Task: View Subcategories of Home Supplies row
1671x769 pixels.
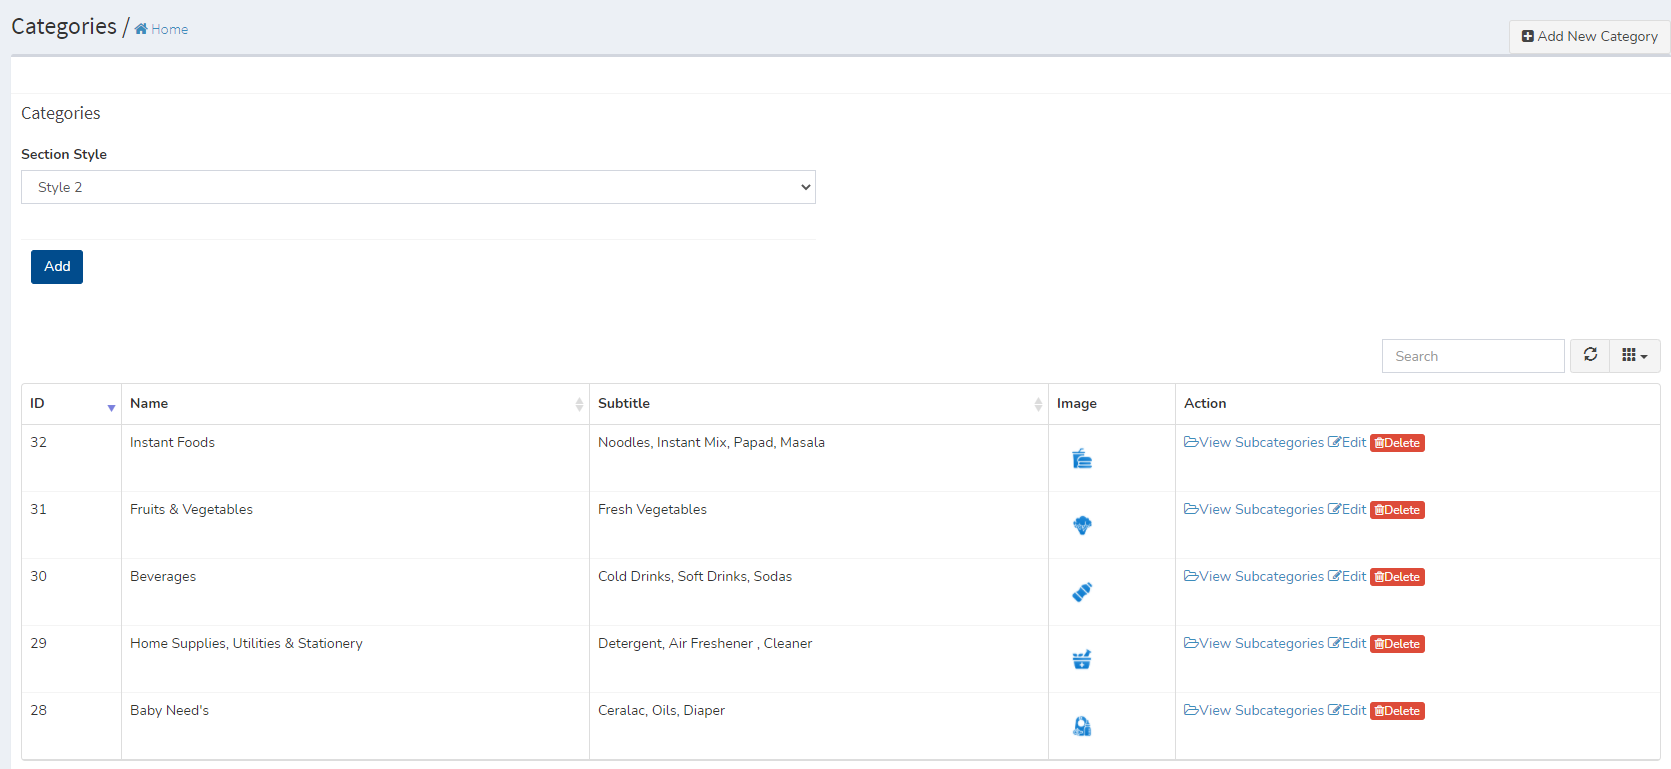Action: [1254, 644]
